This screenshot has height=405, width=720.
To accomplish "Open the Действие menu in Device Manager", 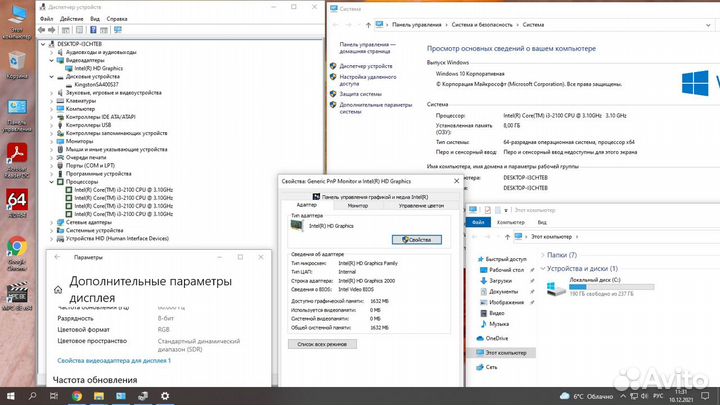I will click(72, 19).
